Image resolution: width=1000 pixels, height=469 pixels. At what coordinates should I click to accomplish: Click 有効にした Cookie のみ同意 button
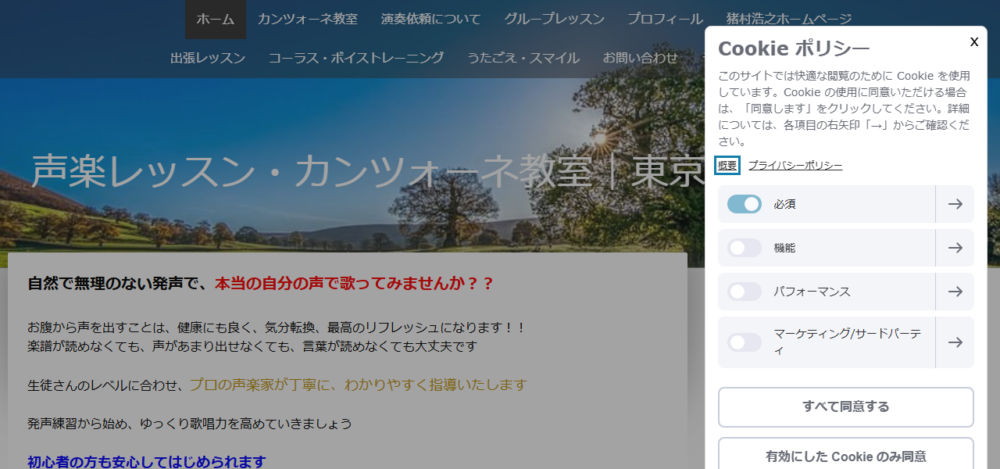[x=846, y=456]
